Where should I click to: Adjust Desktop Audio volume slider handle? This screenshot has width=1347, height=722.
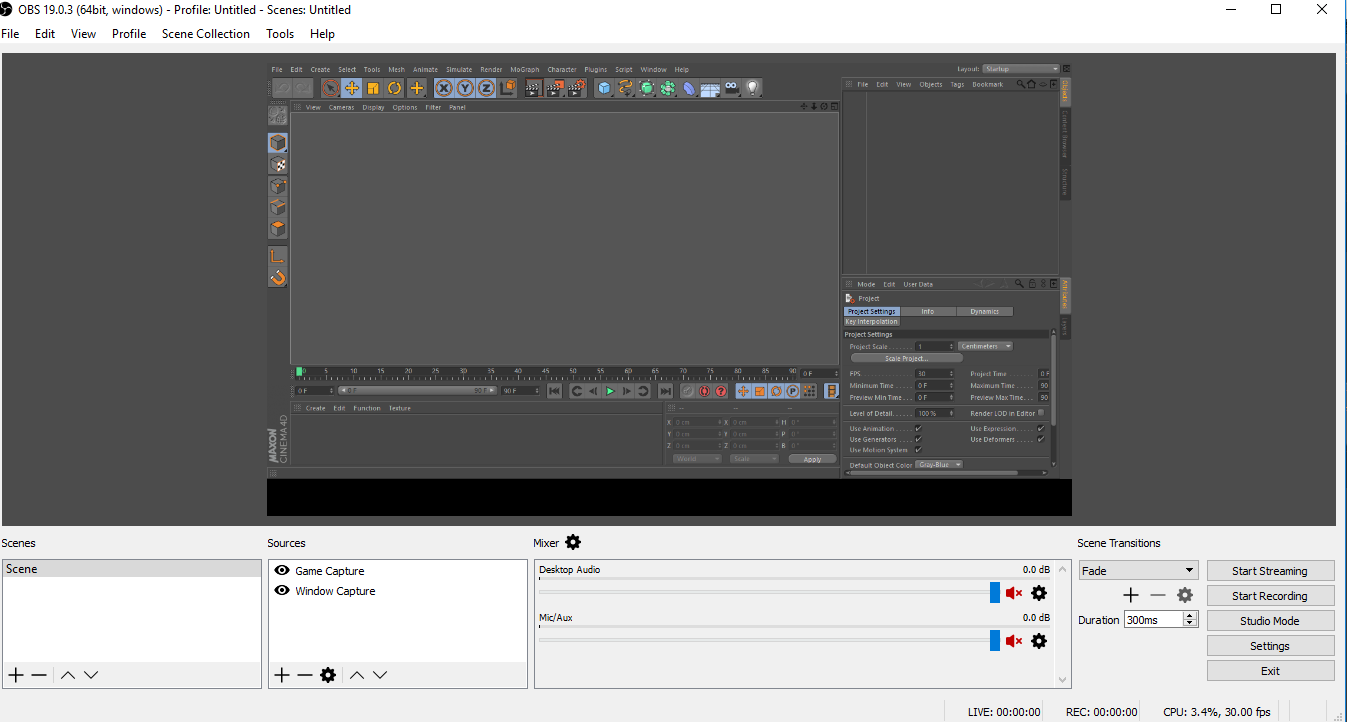point(995,592)
